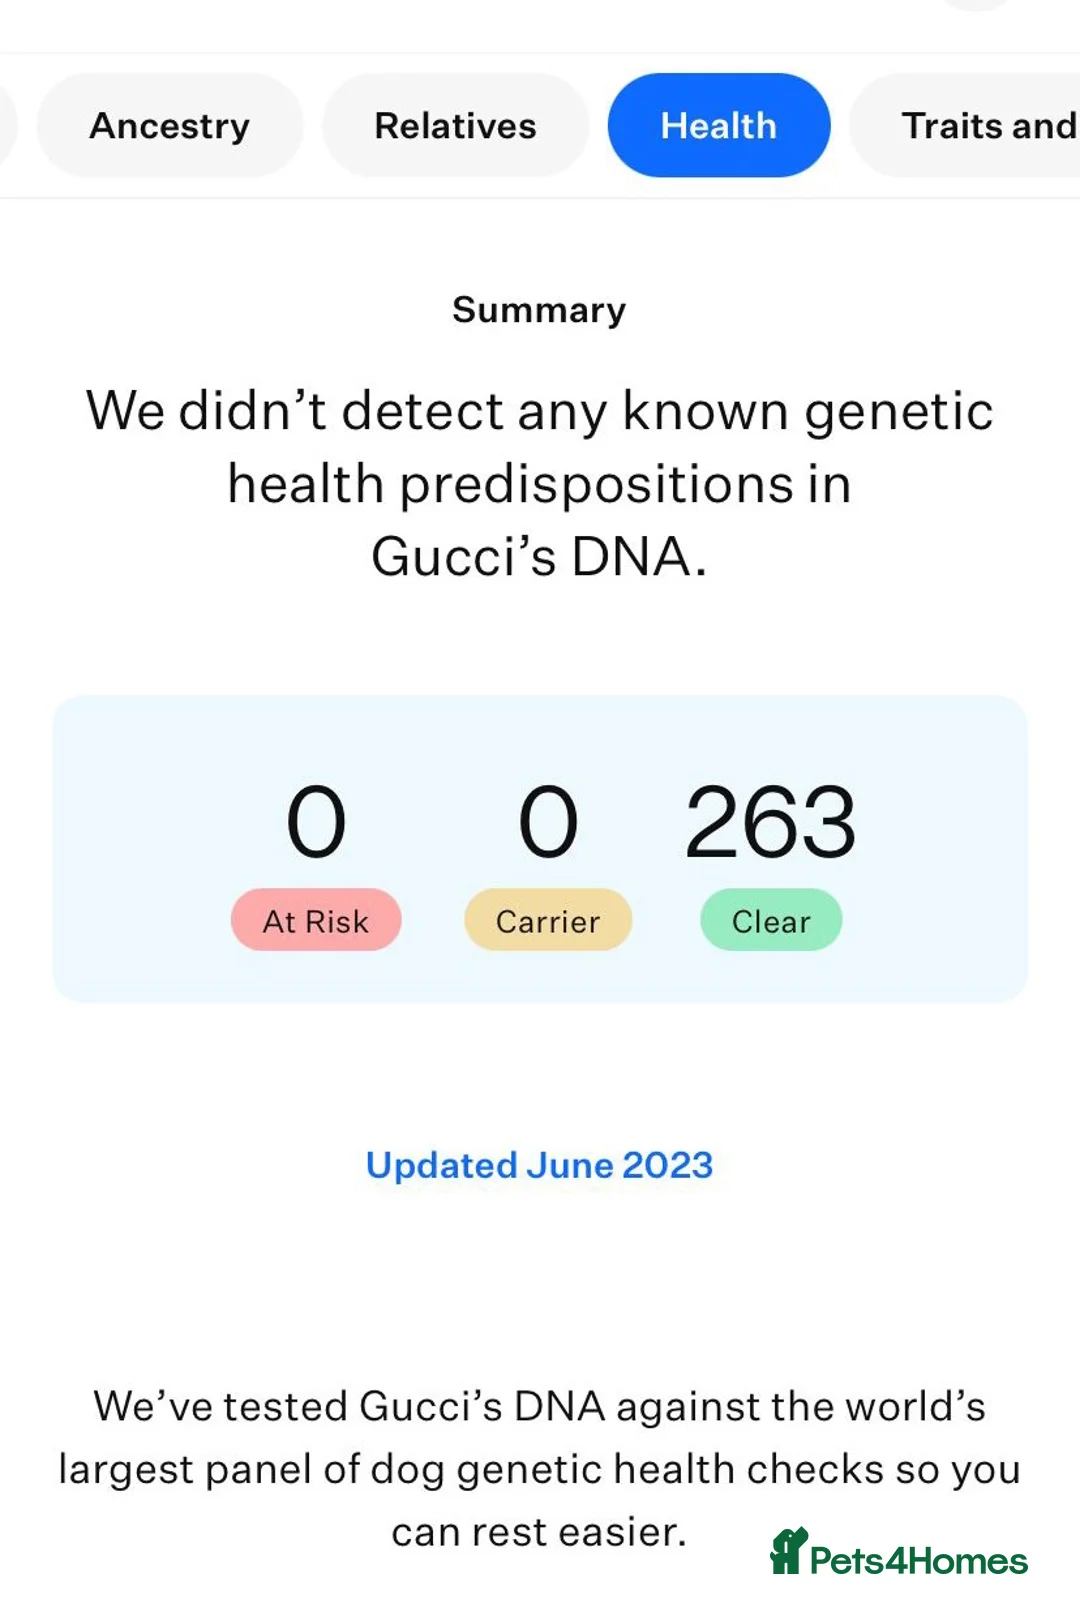Click the yellow Carrier badge

click(547, 920)
